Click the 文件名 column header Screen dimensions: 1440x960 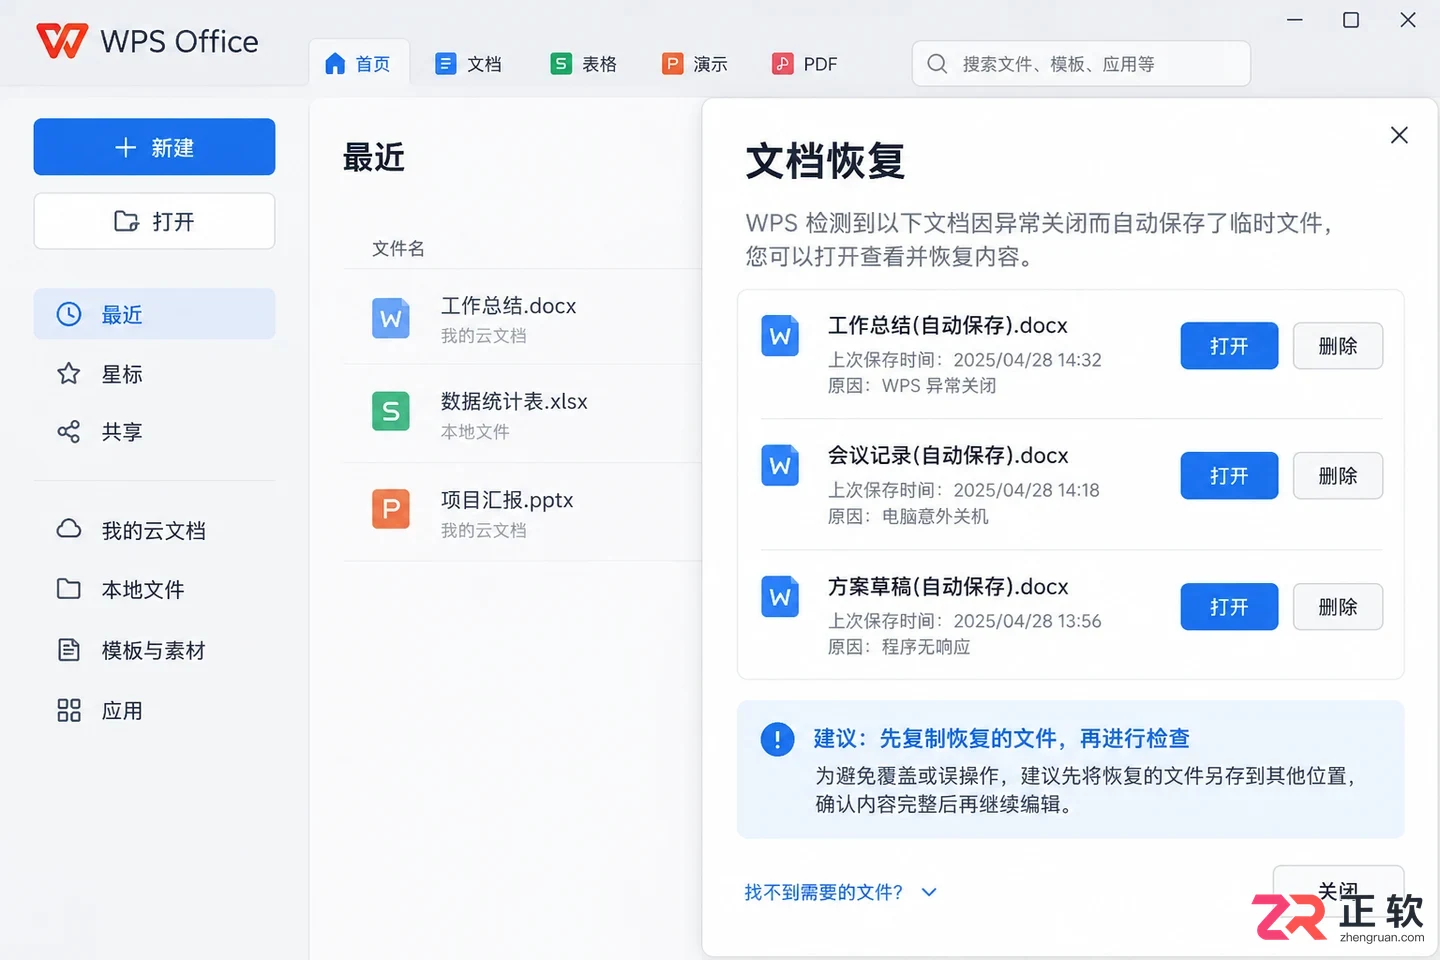(x=398, y=248)
